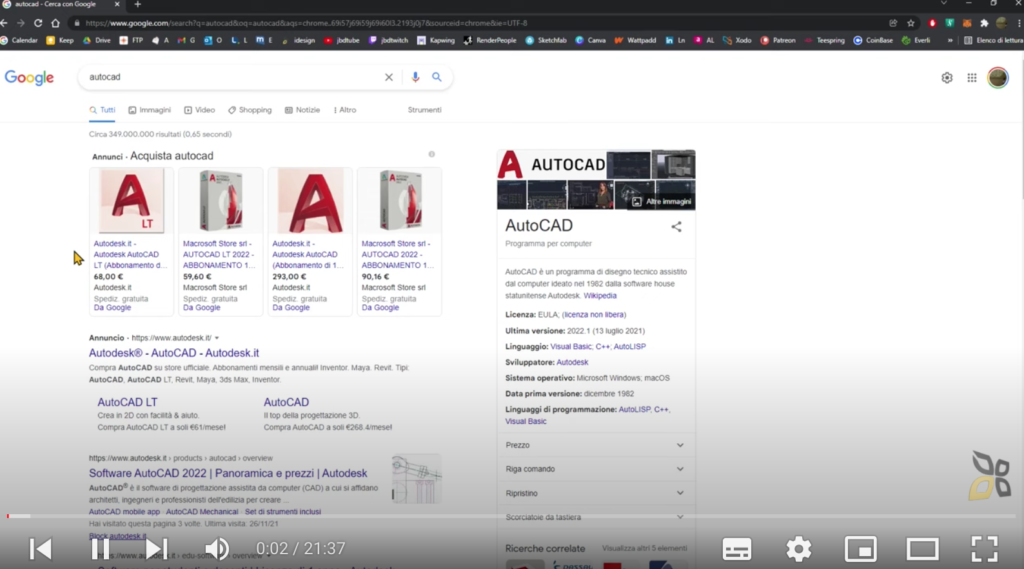Switch to Immagini tab

[x=150, y=110]
